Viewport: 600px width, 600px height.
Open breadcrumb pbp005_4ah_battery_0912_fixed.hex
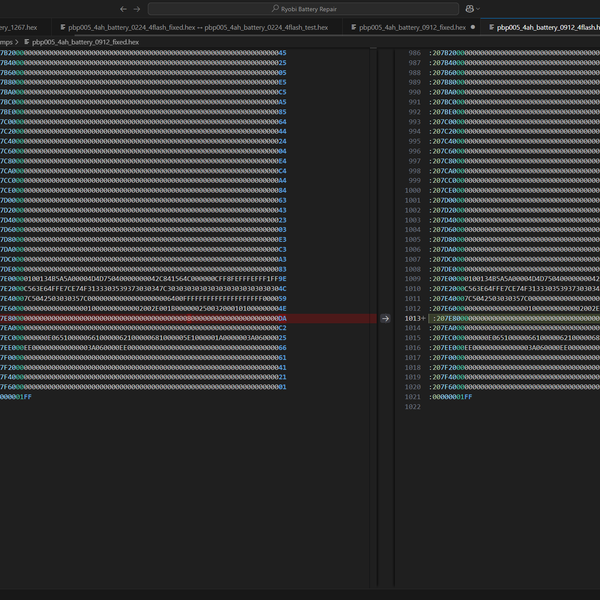(85, 42)
